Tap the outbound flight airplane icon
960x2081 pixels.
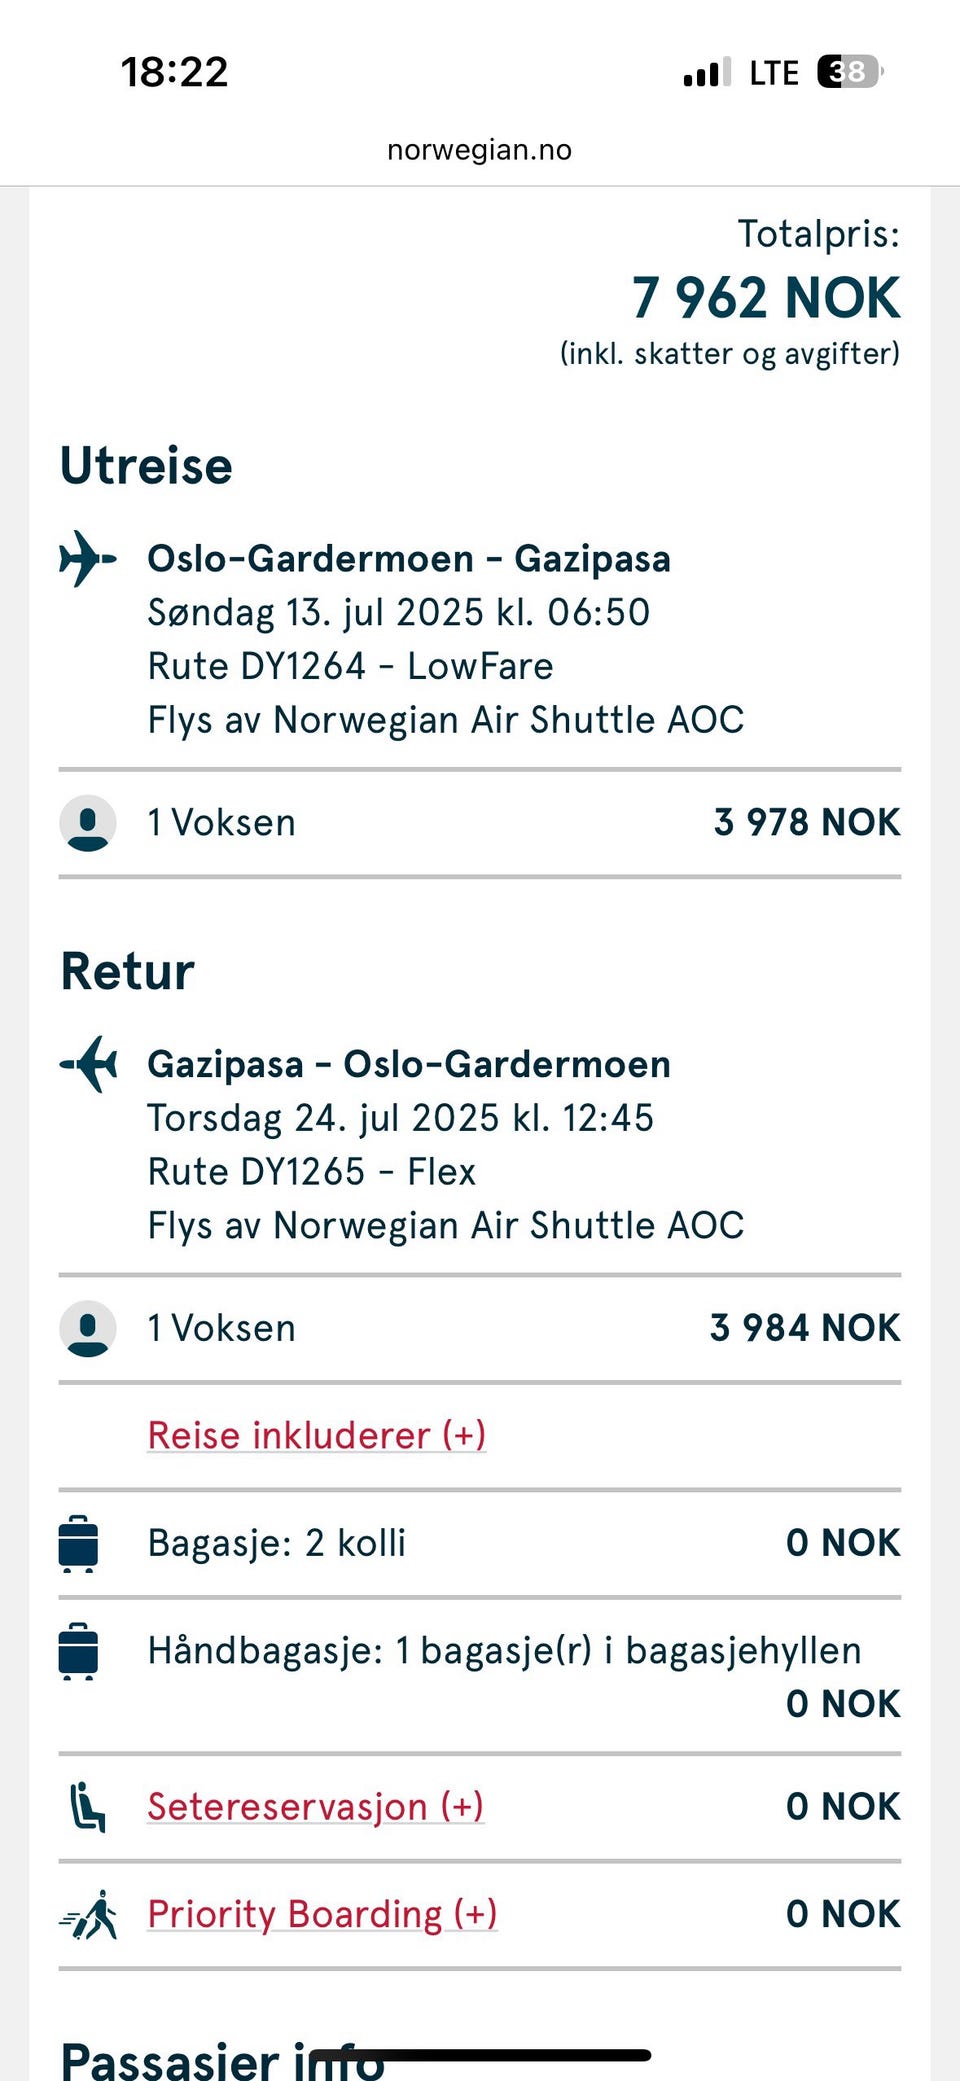88,558
